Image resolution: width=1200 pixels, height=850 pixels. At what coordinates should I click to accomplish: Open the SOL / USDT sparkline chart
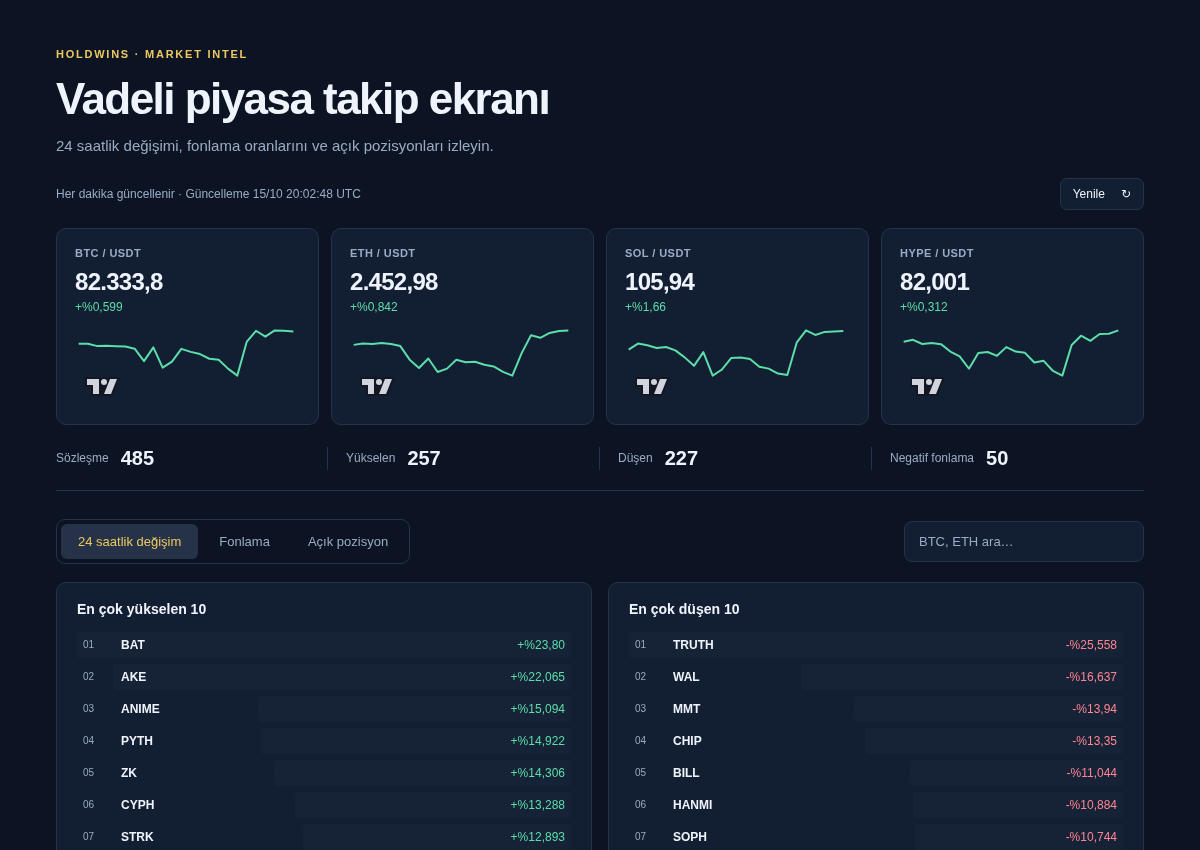(x=737, y=364)
